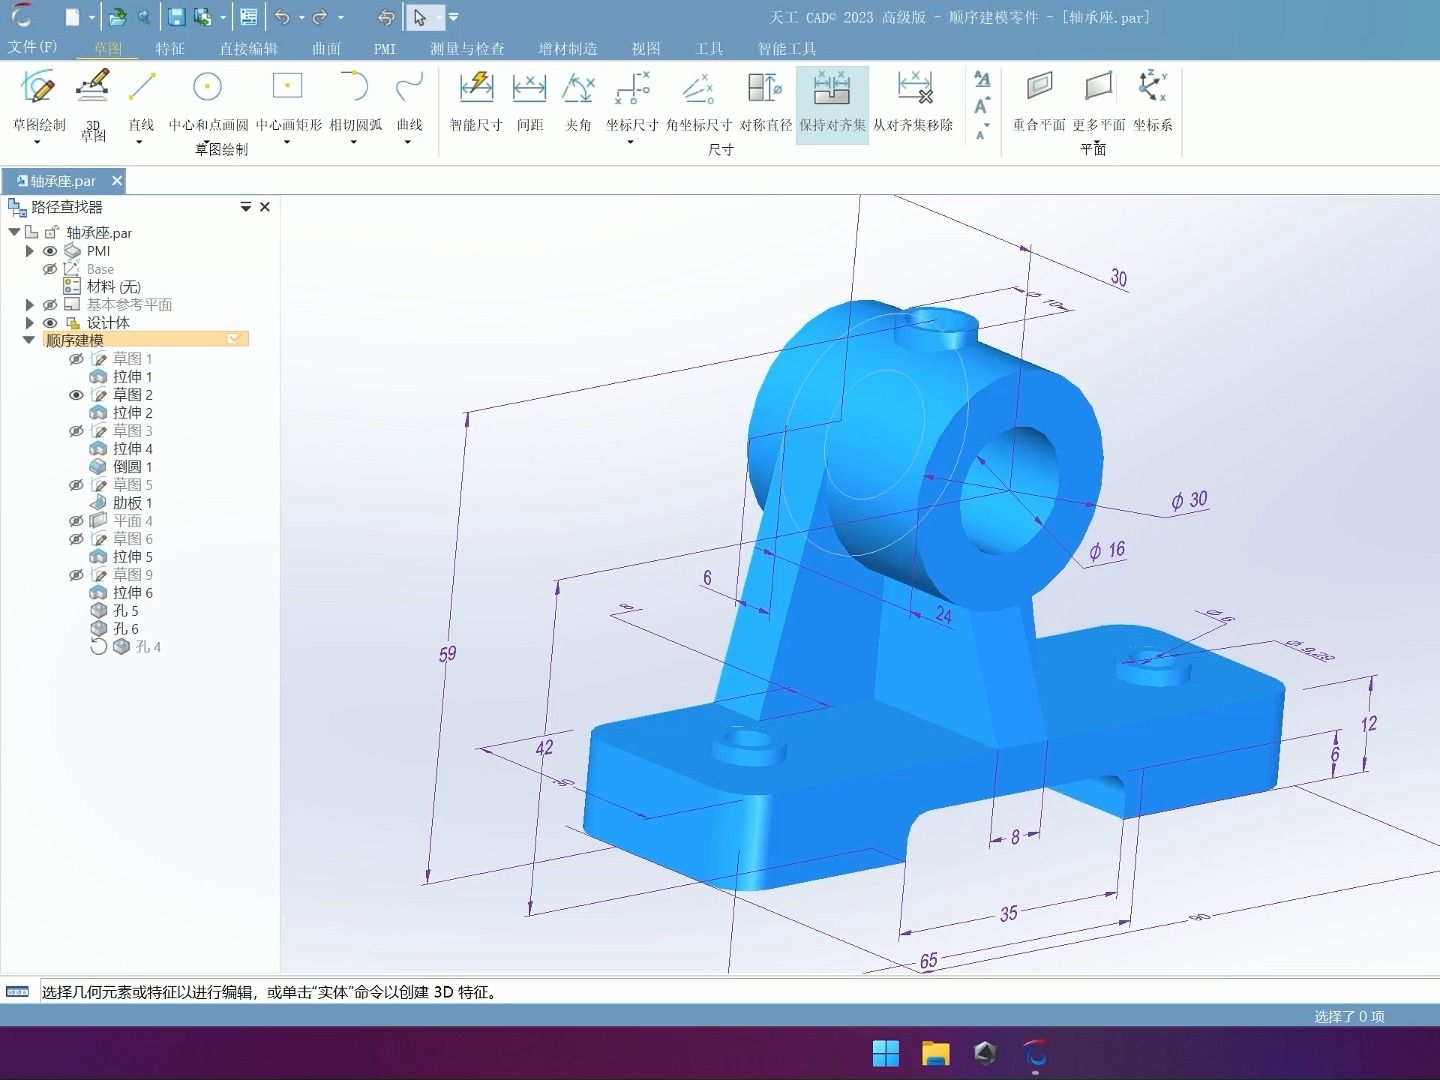The height and width of the screenshot is (1080, 1440).
Task: Start a 3D草图 sketch
Action: 93,104
